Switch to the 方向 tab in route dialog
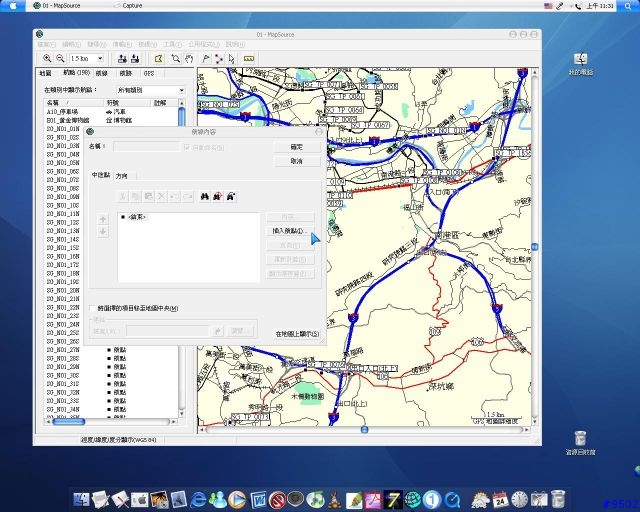The height and width of the screenshot is (512, 640). [122, 176]
